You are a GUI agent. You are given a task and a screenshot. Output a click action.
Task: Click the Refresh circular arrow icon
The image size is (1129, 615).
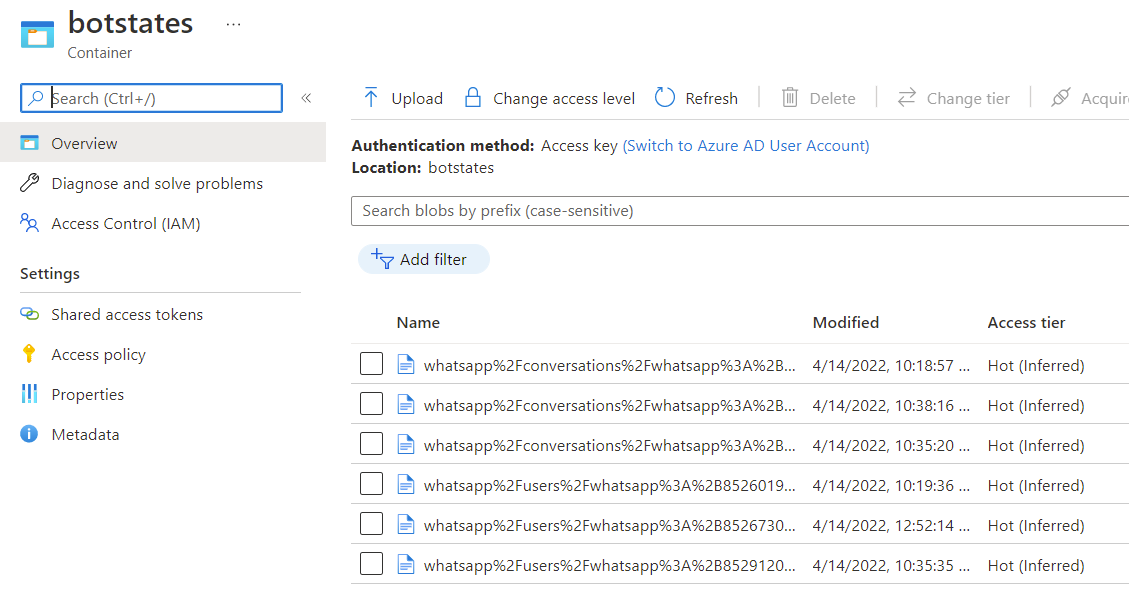pyautogui.click(x=665, y=98)
